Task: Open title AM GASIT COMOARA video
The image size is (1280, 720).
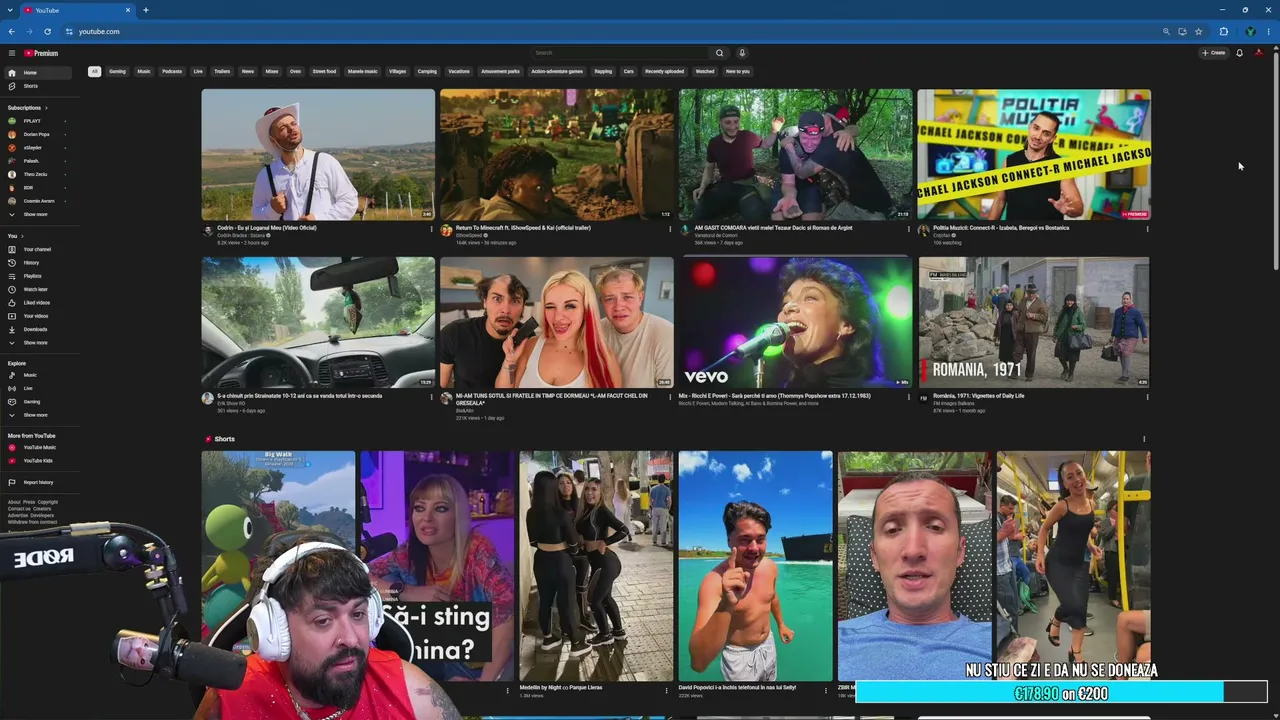Action: (x=774, y=228)
